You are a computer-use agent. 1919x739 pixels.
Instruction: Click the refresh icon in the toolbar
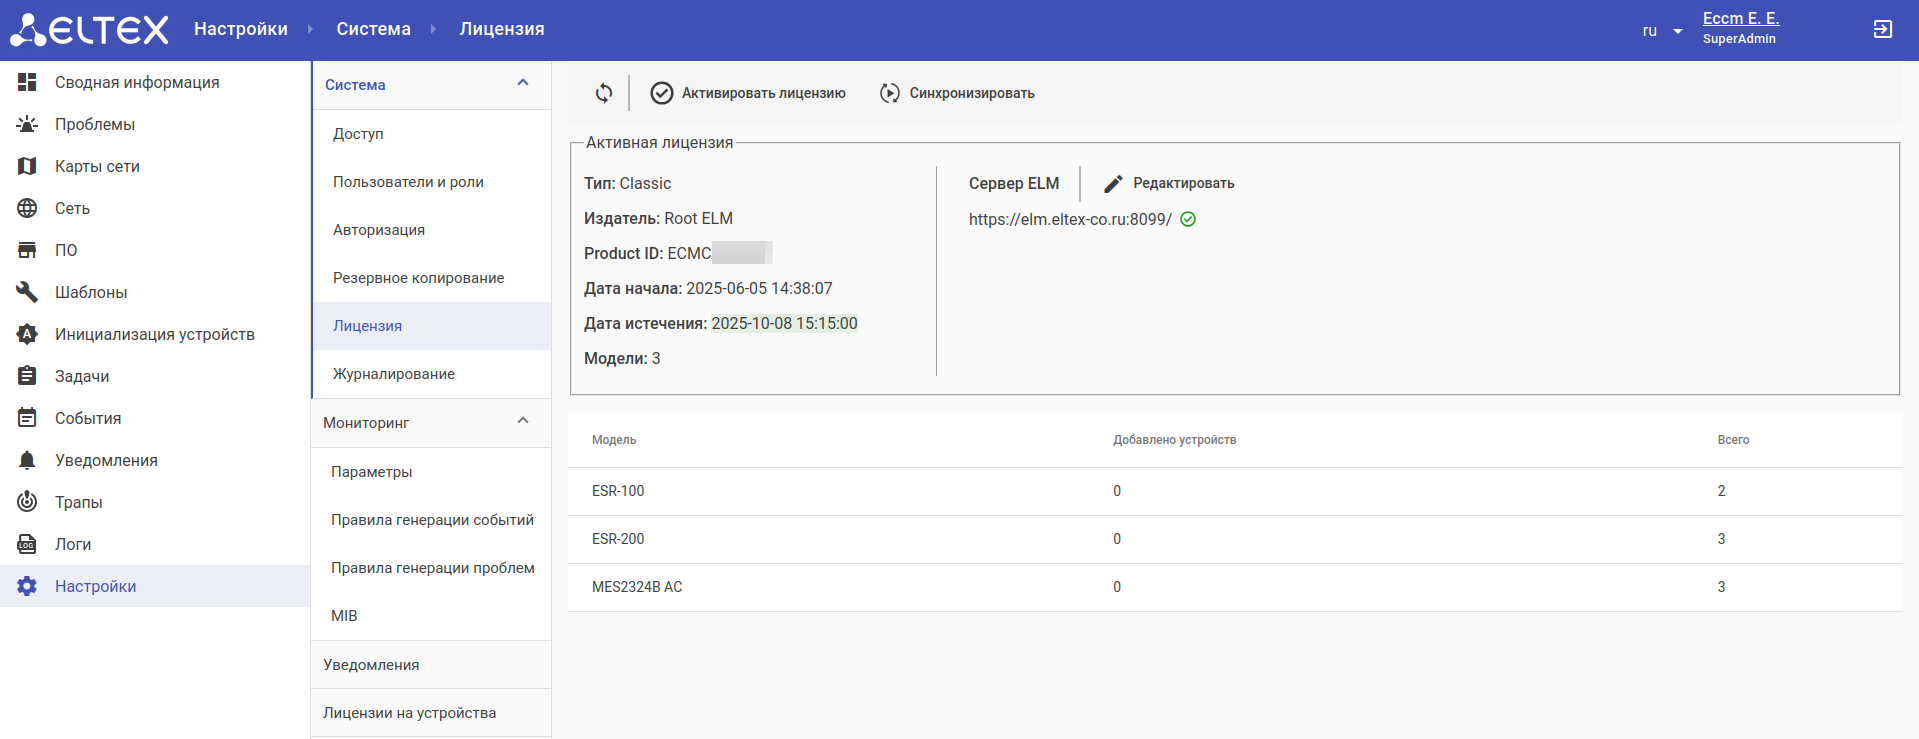[604, 93]
